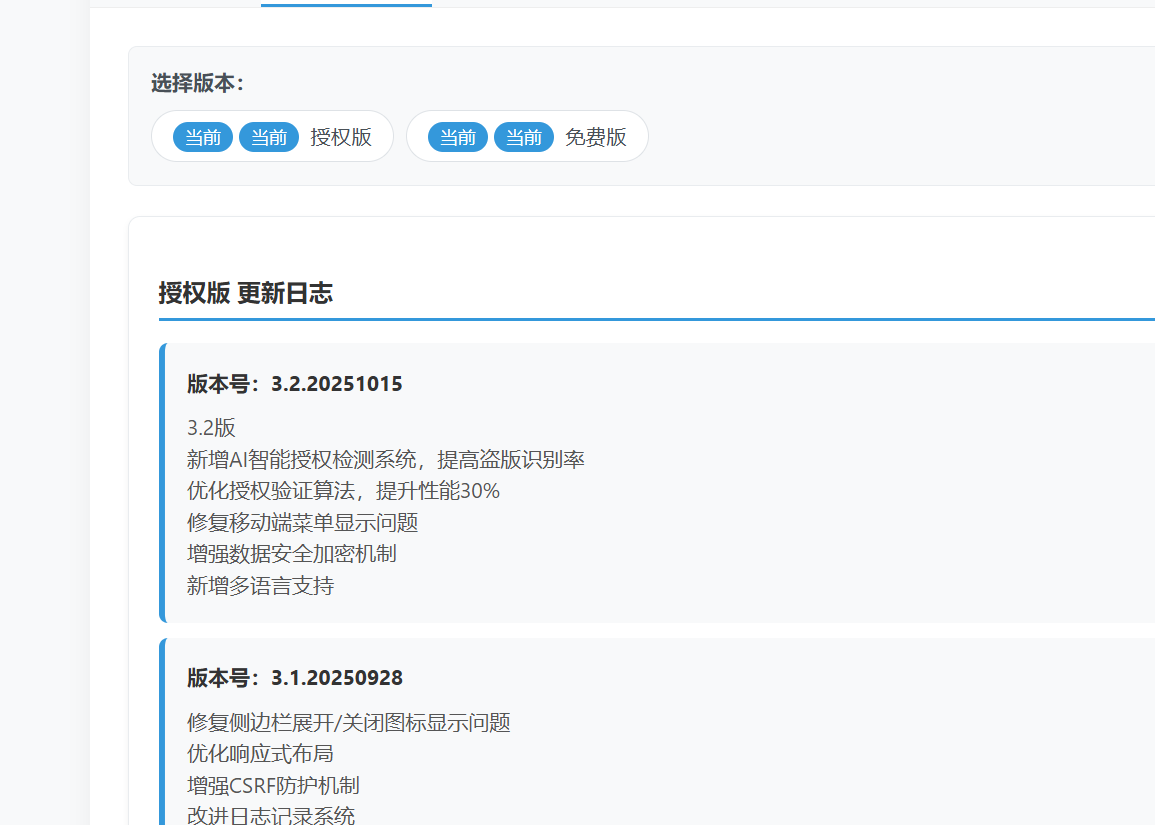
Task: Select the 授权版 version pill
Action: tap(273, 137)
